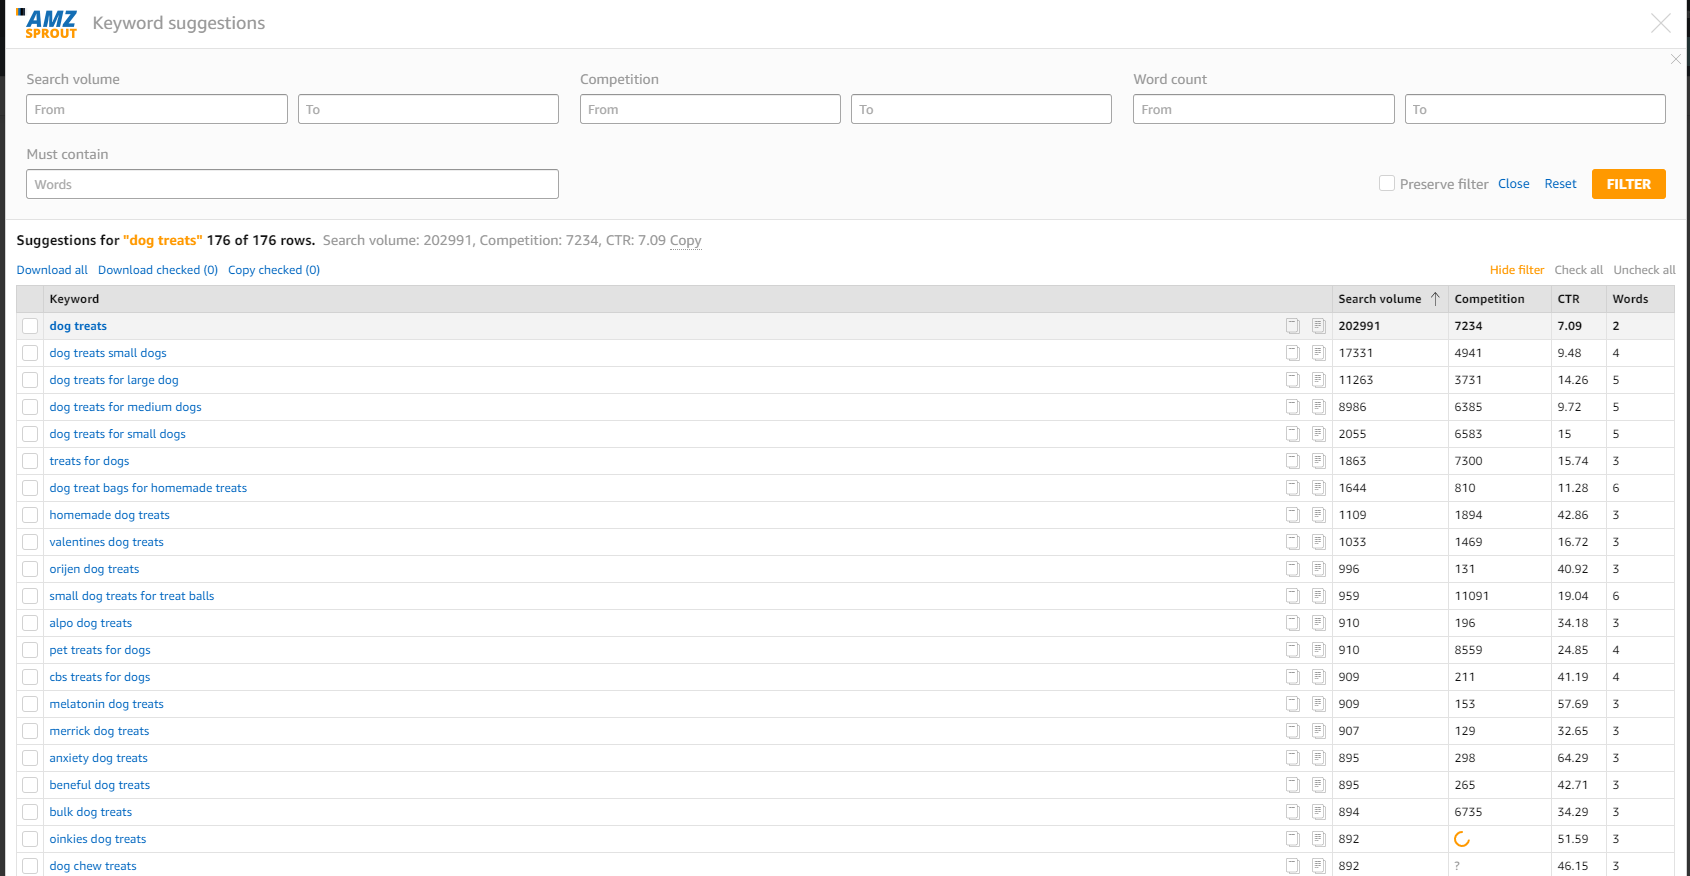Check the alpo dog treats row
The height and width of the screenshot is (876, 1690).
point(30,623)
